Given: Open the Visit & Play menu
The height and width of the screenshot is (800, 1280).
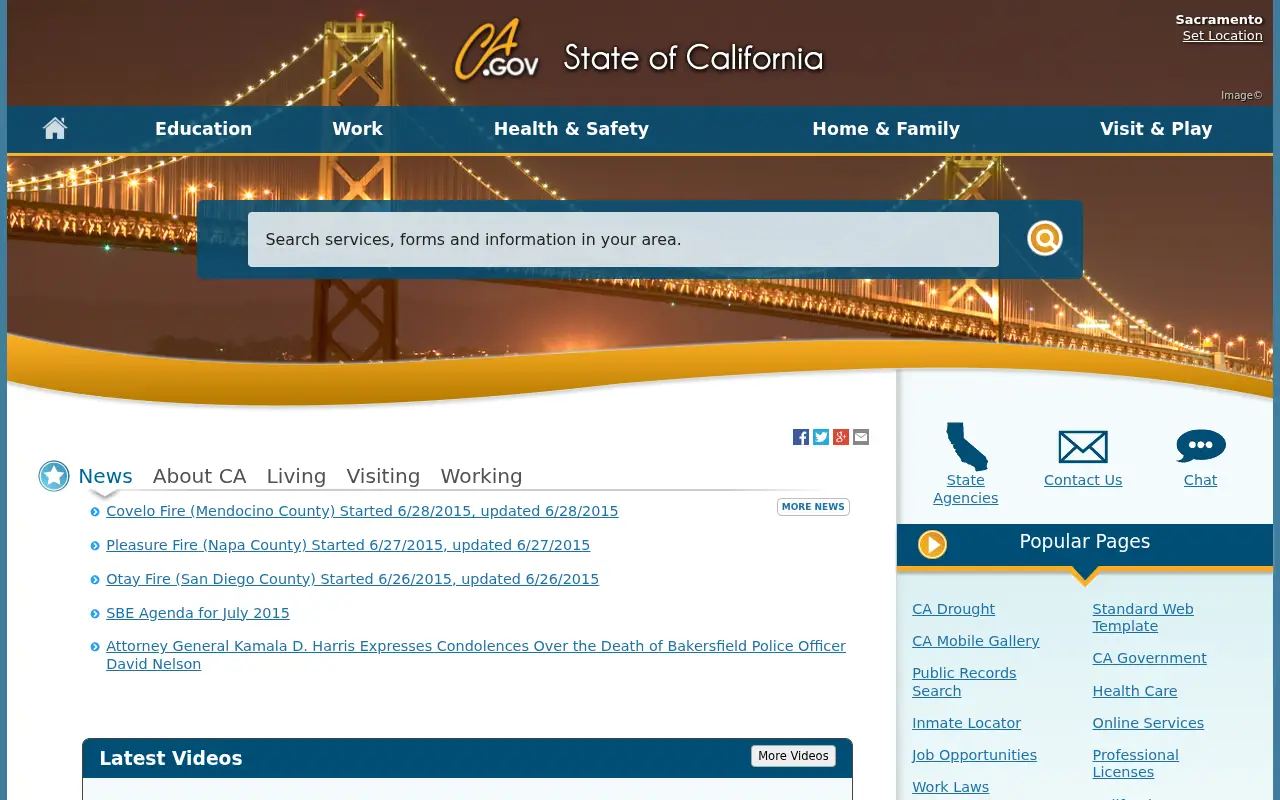Looking at the screenshot, I should pyautogui.click(x=1156, y=129).
